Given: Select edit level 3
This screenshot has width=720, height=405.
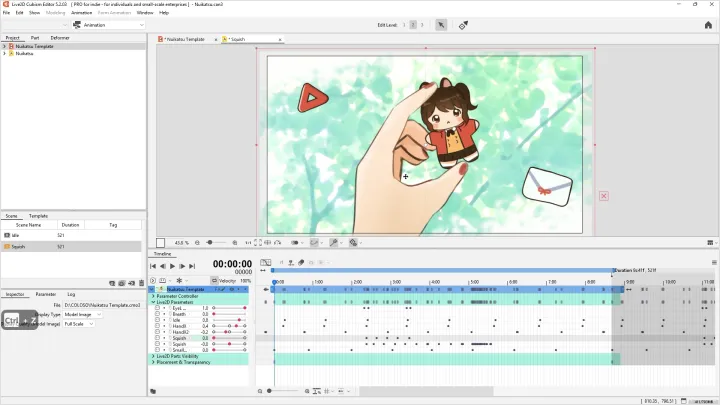Looking at the screenshot, I should (422, 25).
